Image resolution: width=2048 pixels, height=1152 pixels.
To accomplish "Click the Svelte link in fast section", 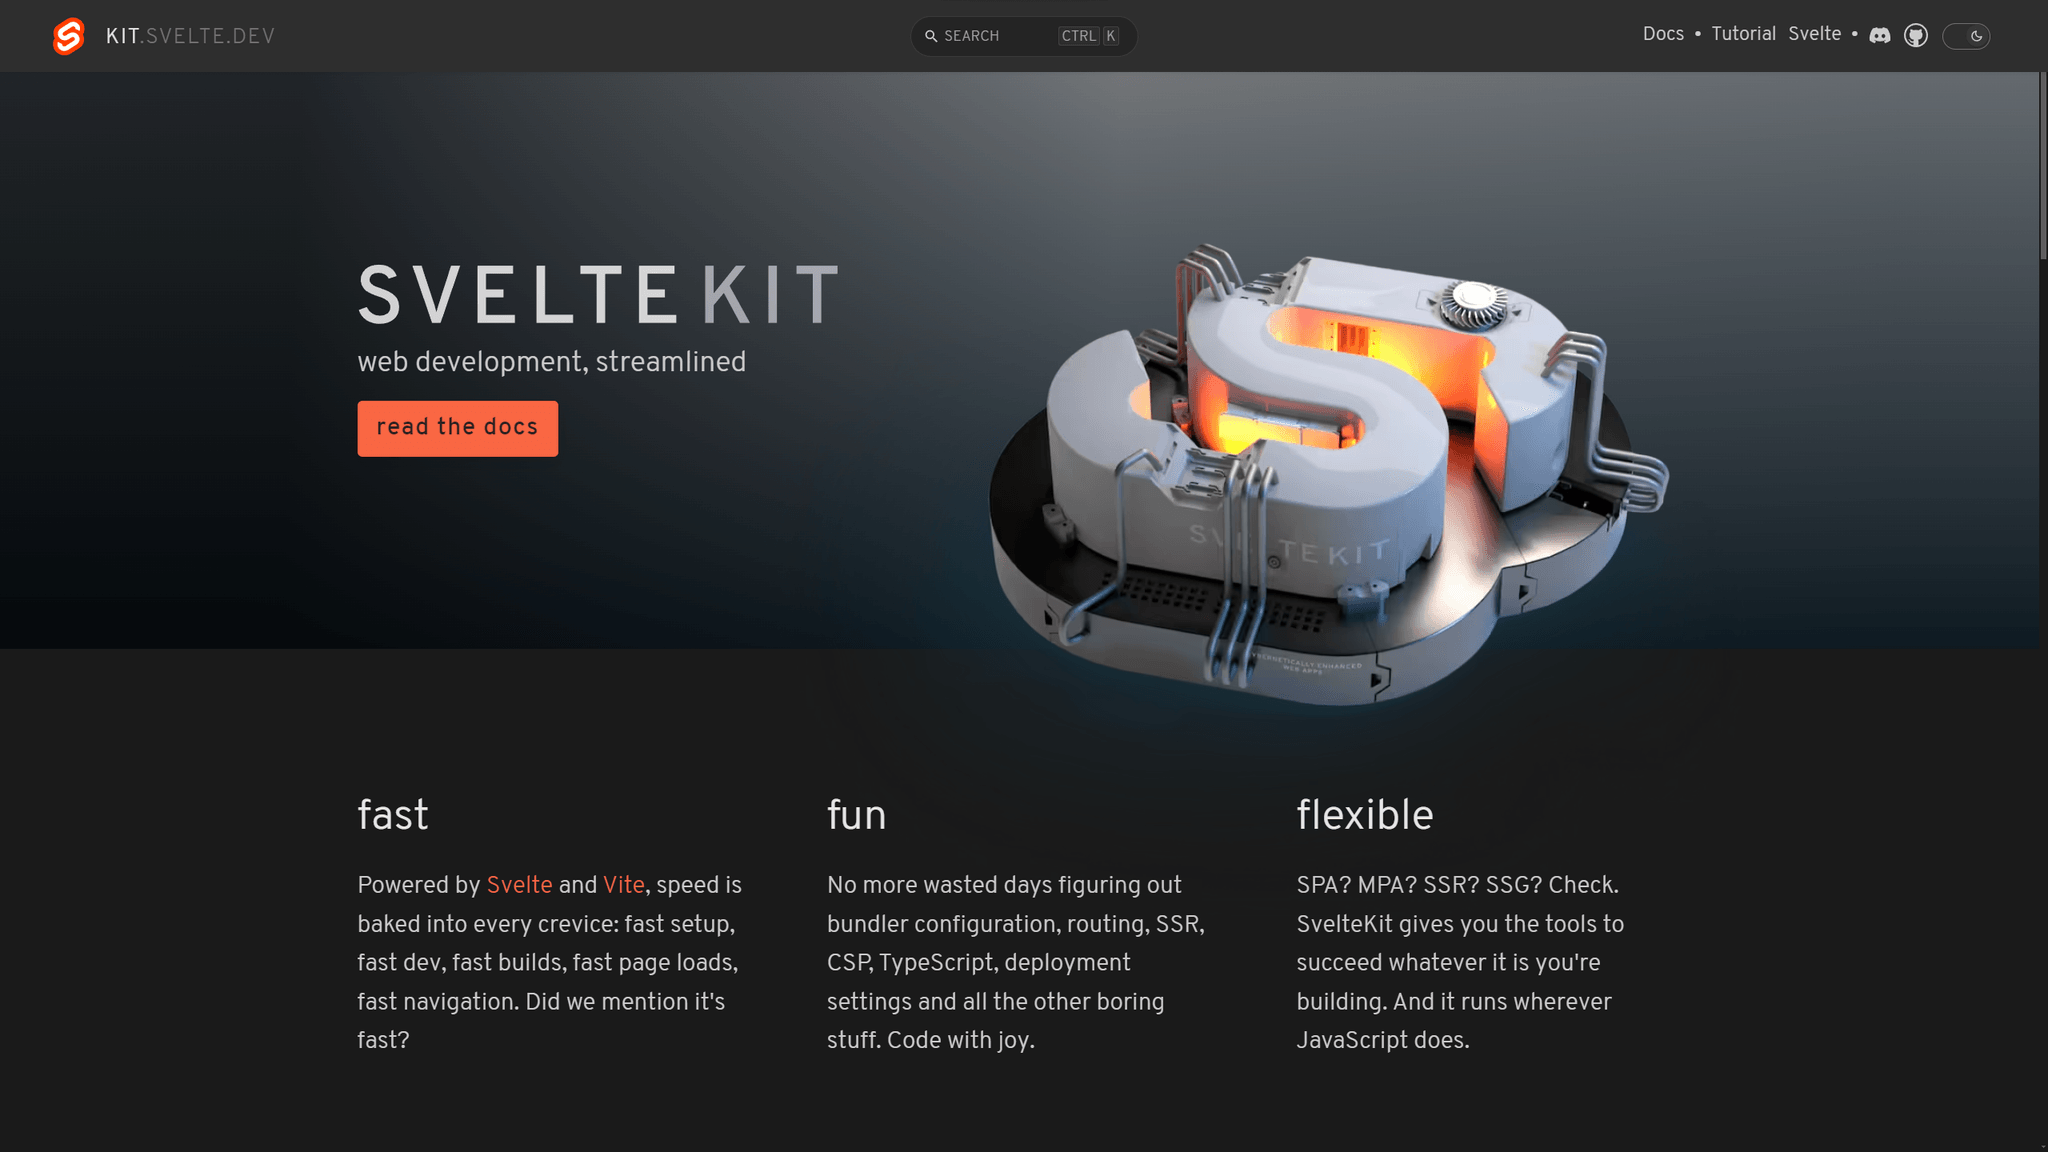I will click(x=520, y=886).
